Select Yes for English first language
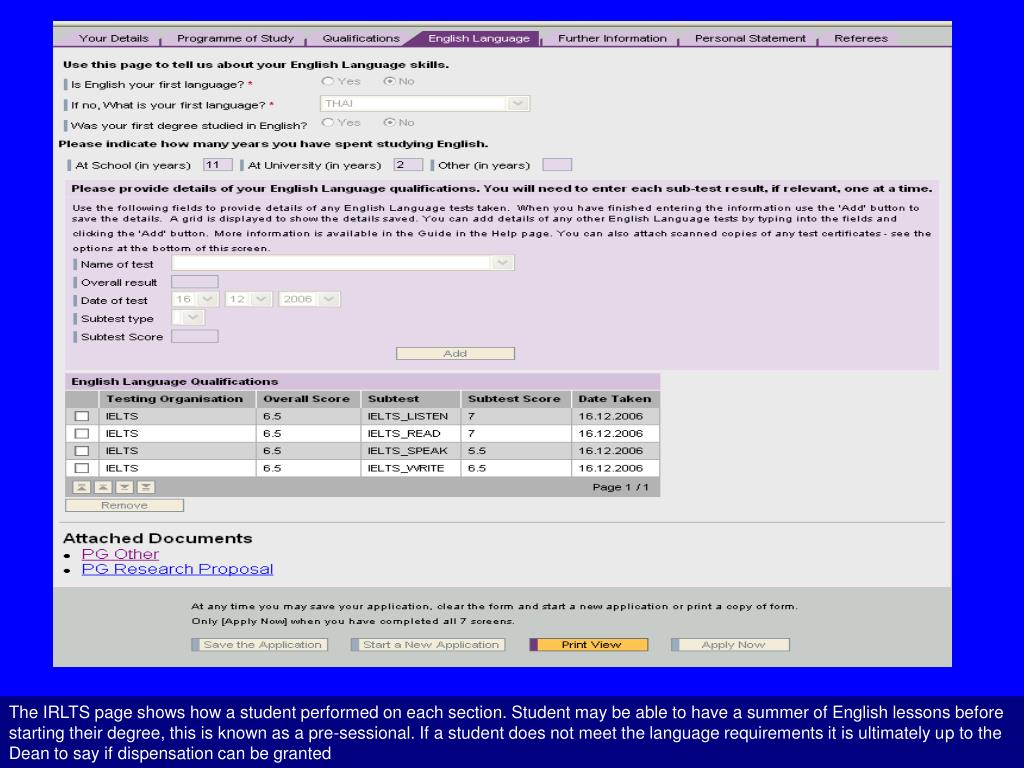 328,81
